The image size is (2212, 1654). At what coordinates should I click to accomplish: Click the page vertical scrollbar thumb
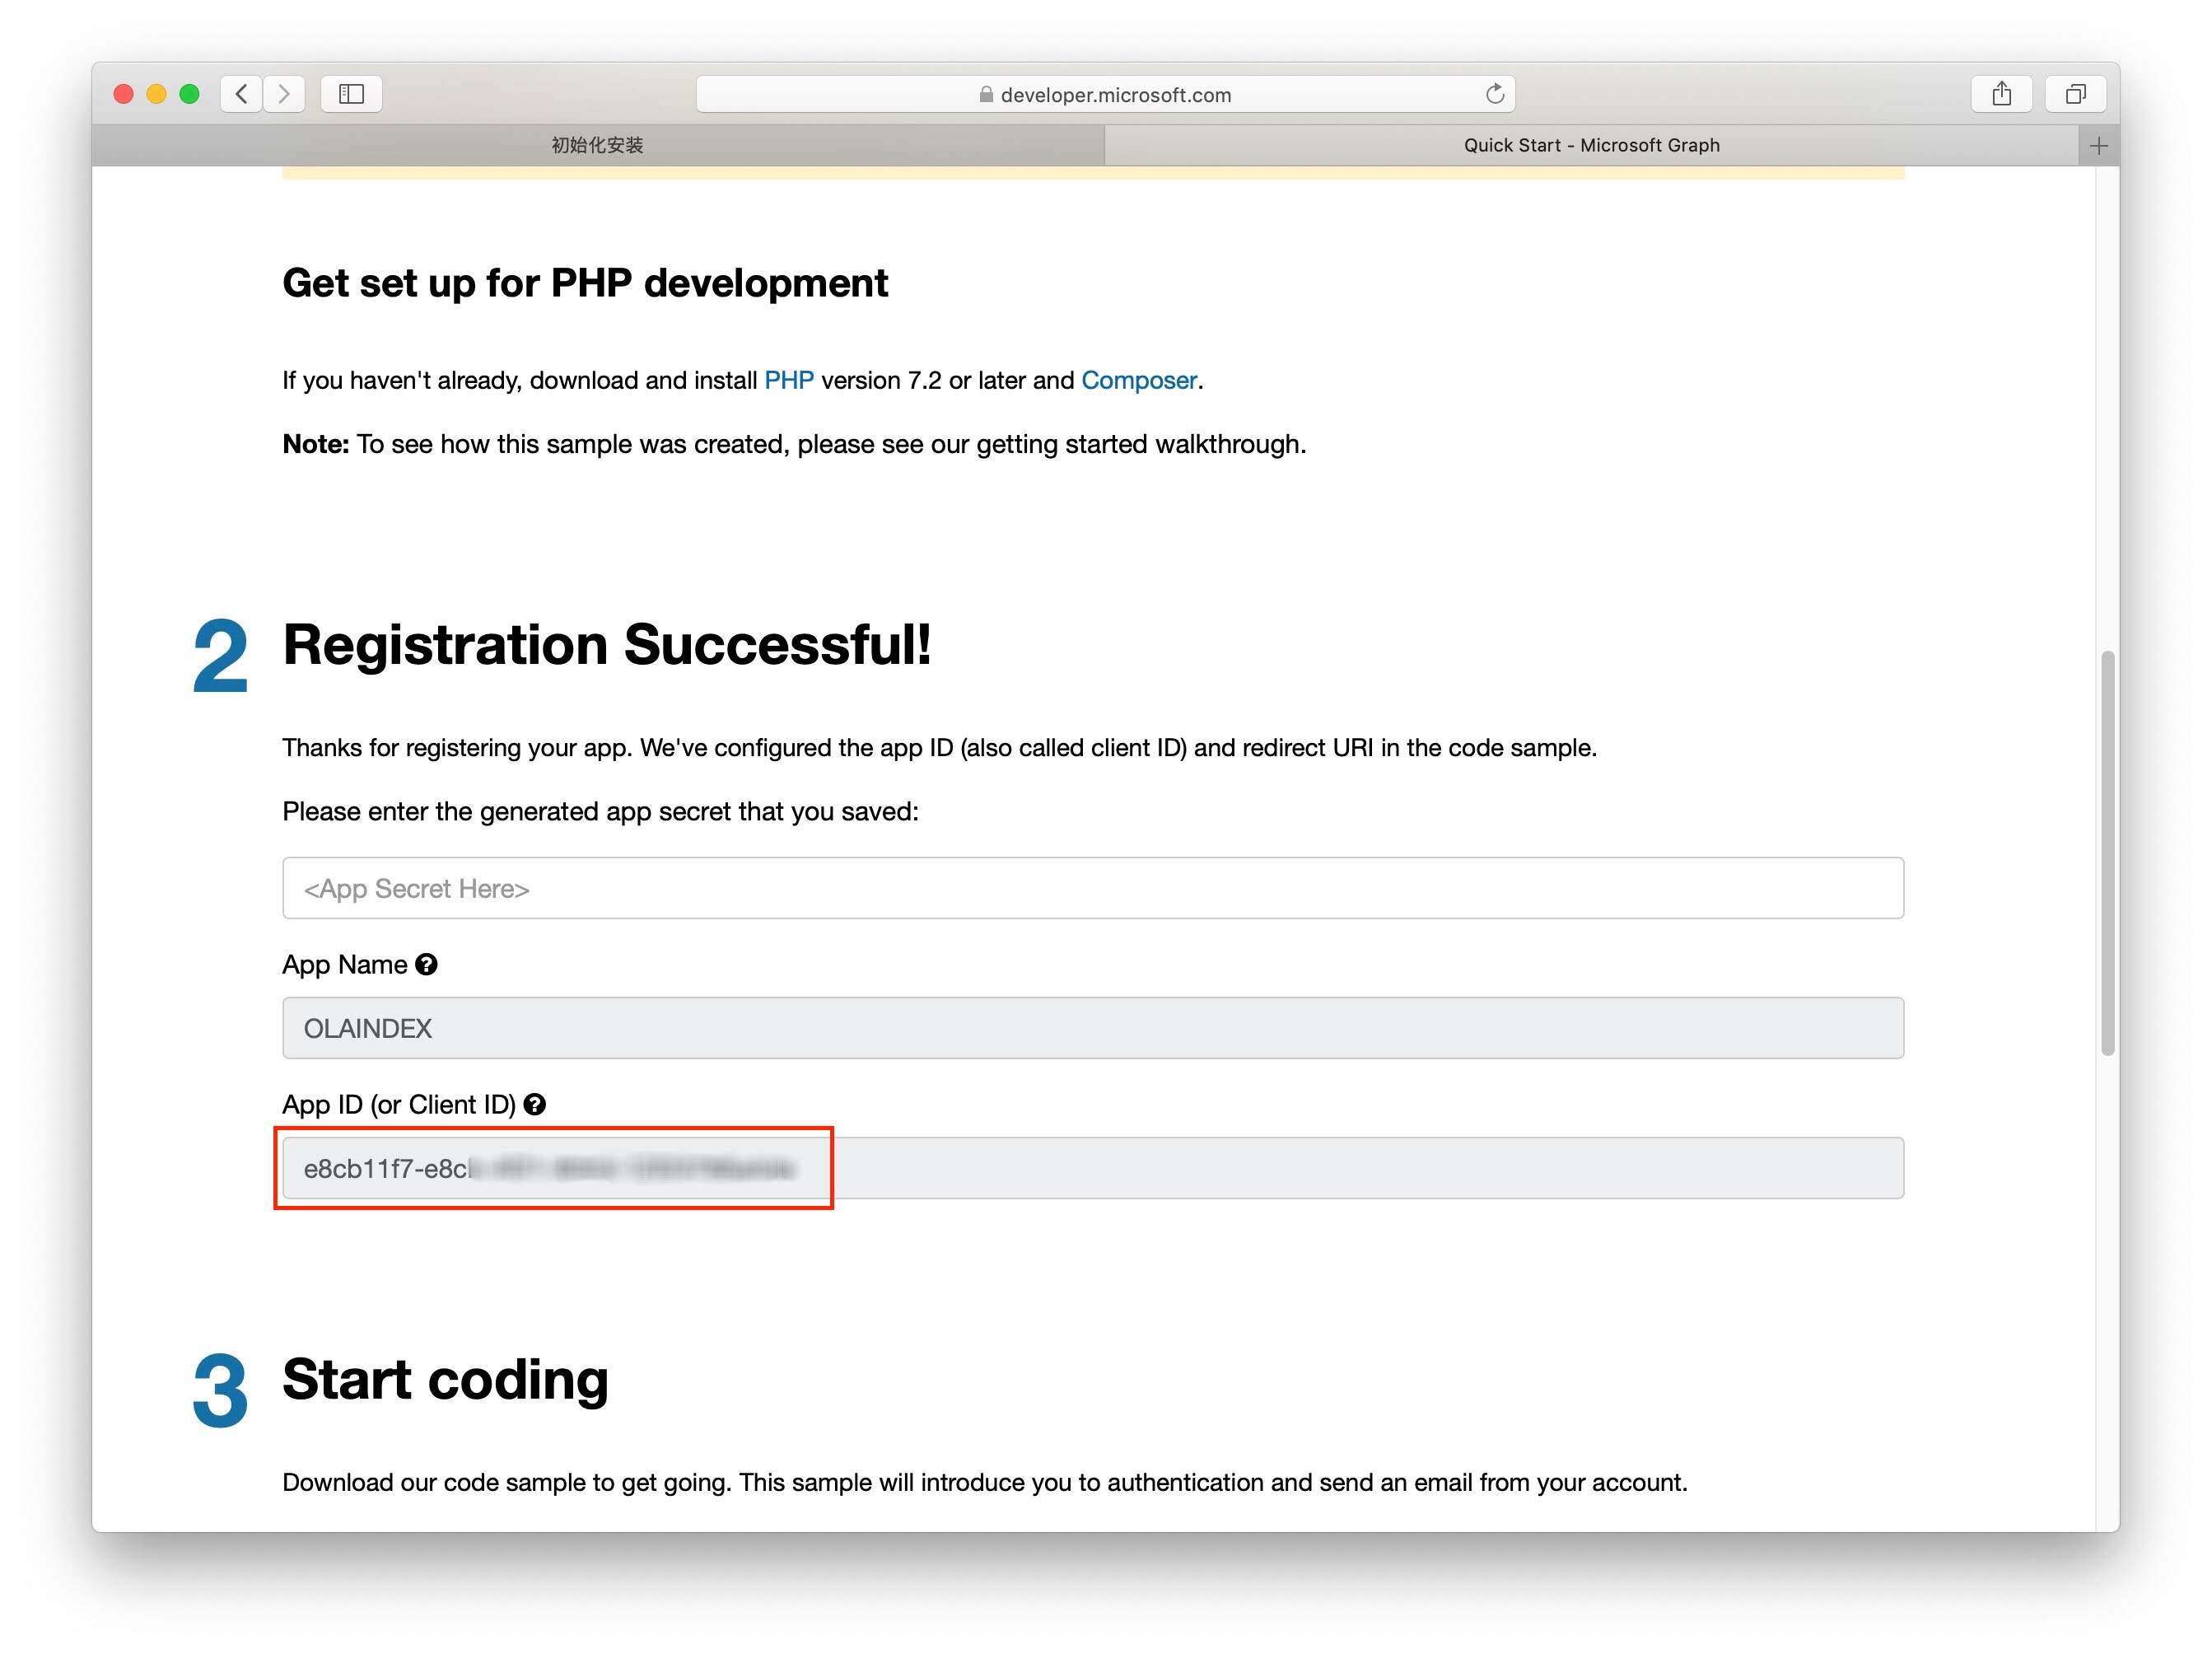[2107, 852]
